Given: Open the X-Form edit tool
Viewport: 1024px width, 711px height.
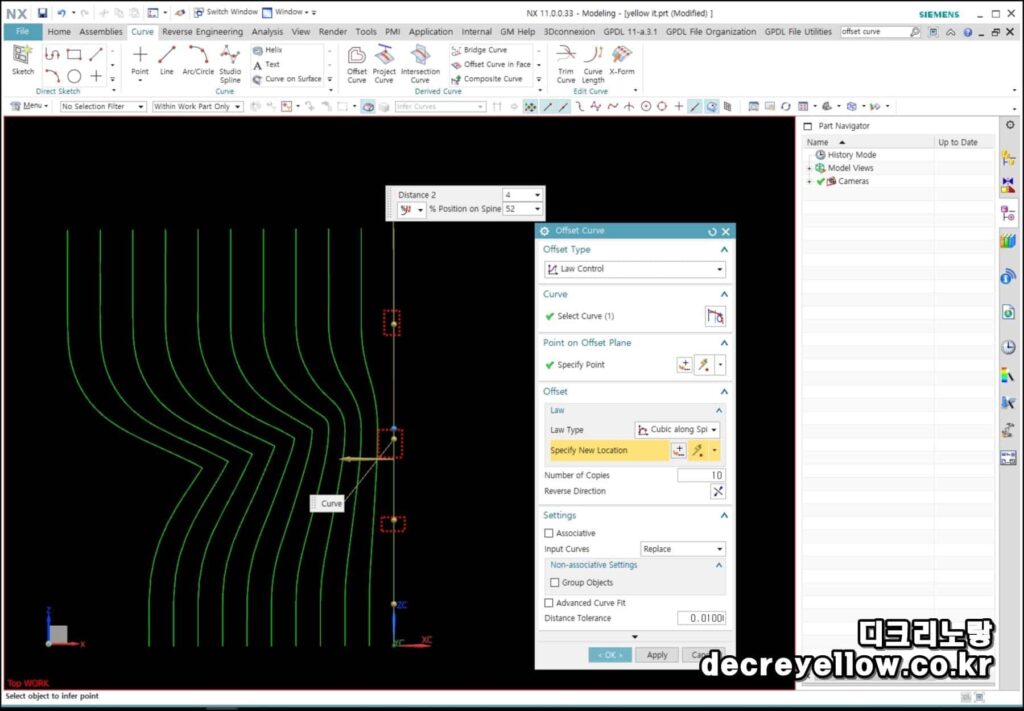Looking at the screenshot, I should point(622,61).
